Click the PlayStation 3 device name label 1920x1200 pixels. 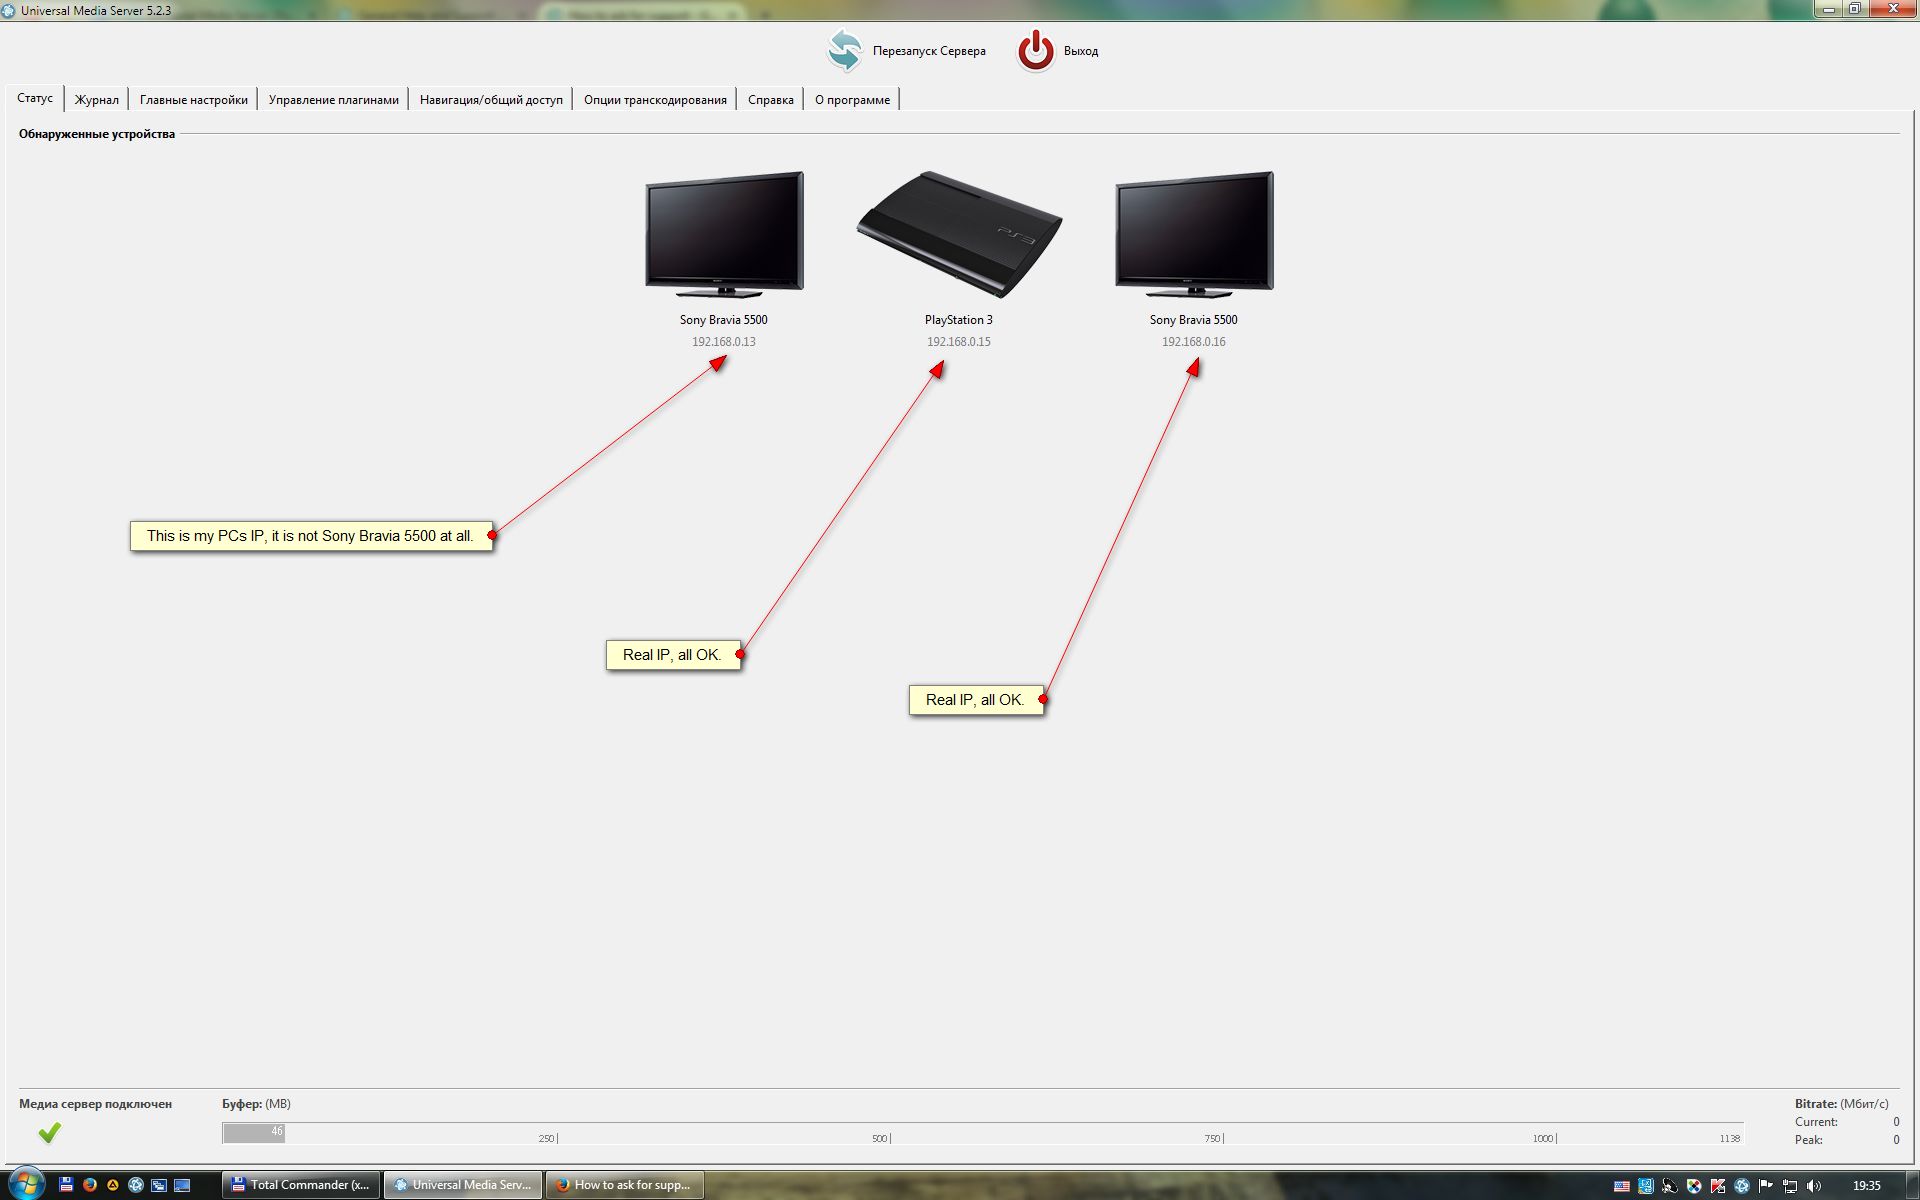[x=959, y=320]
